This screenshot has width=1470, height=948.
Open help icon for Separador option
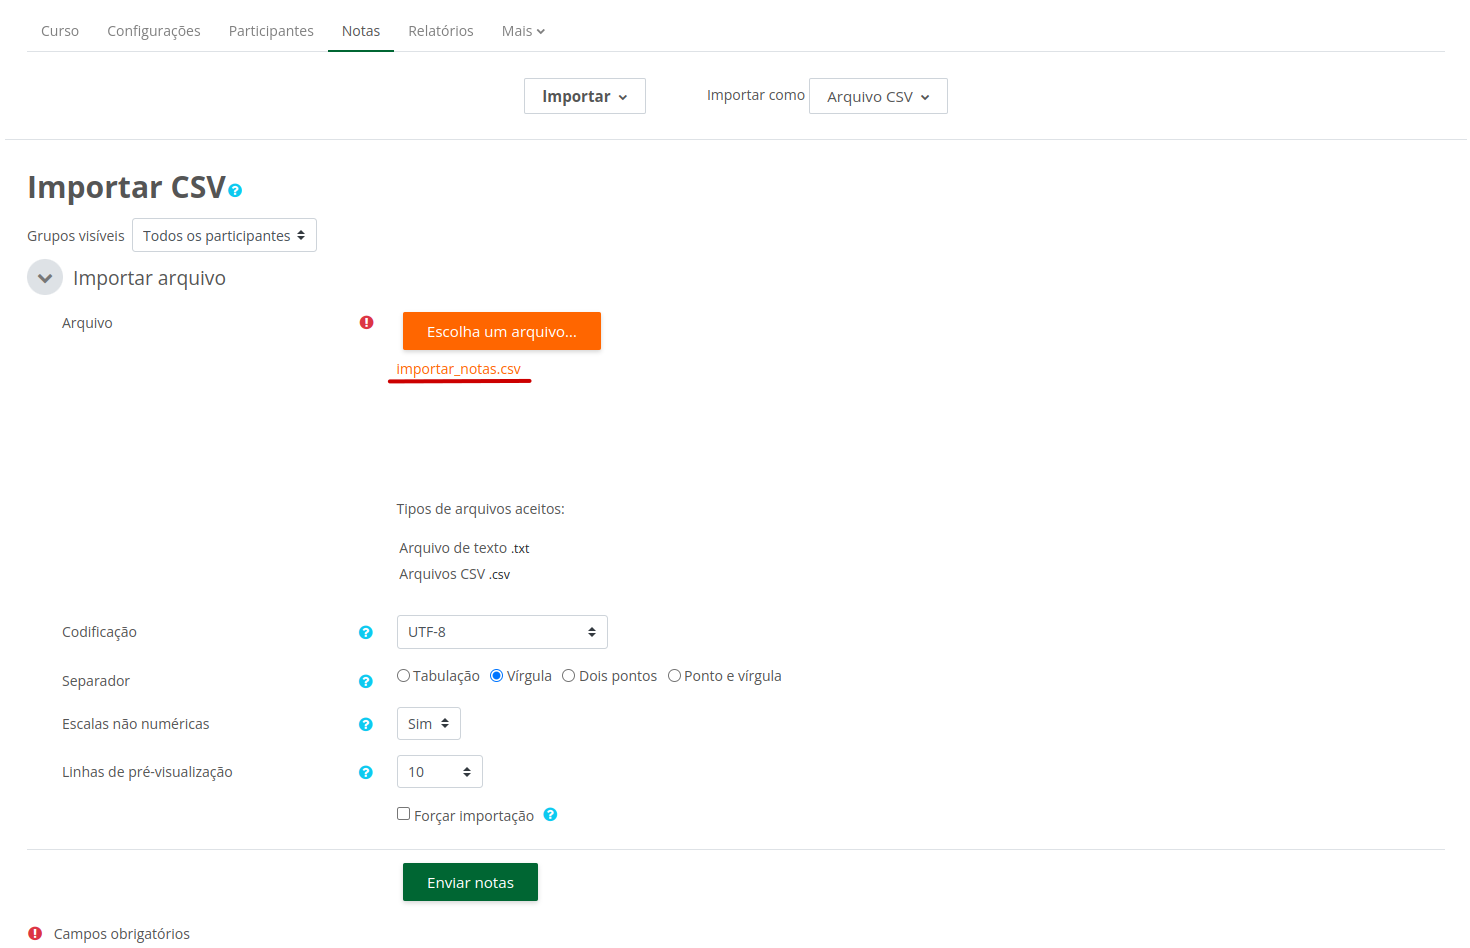[x=366, y=681]
